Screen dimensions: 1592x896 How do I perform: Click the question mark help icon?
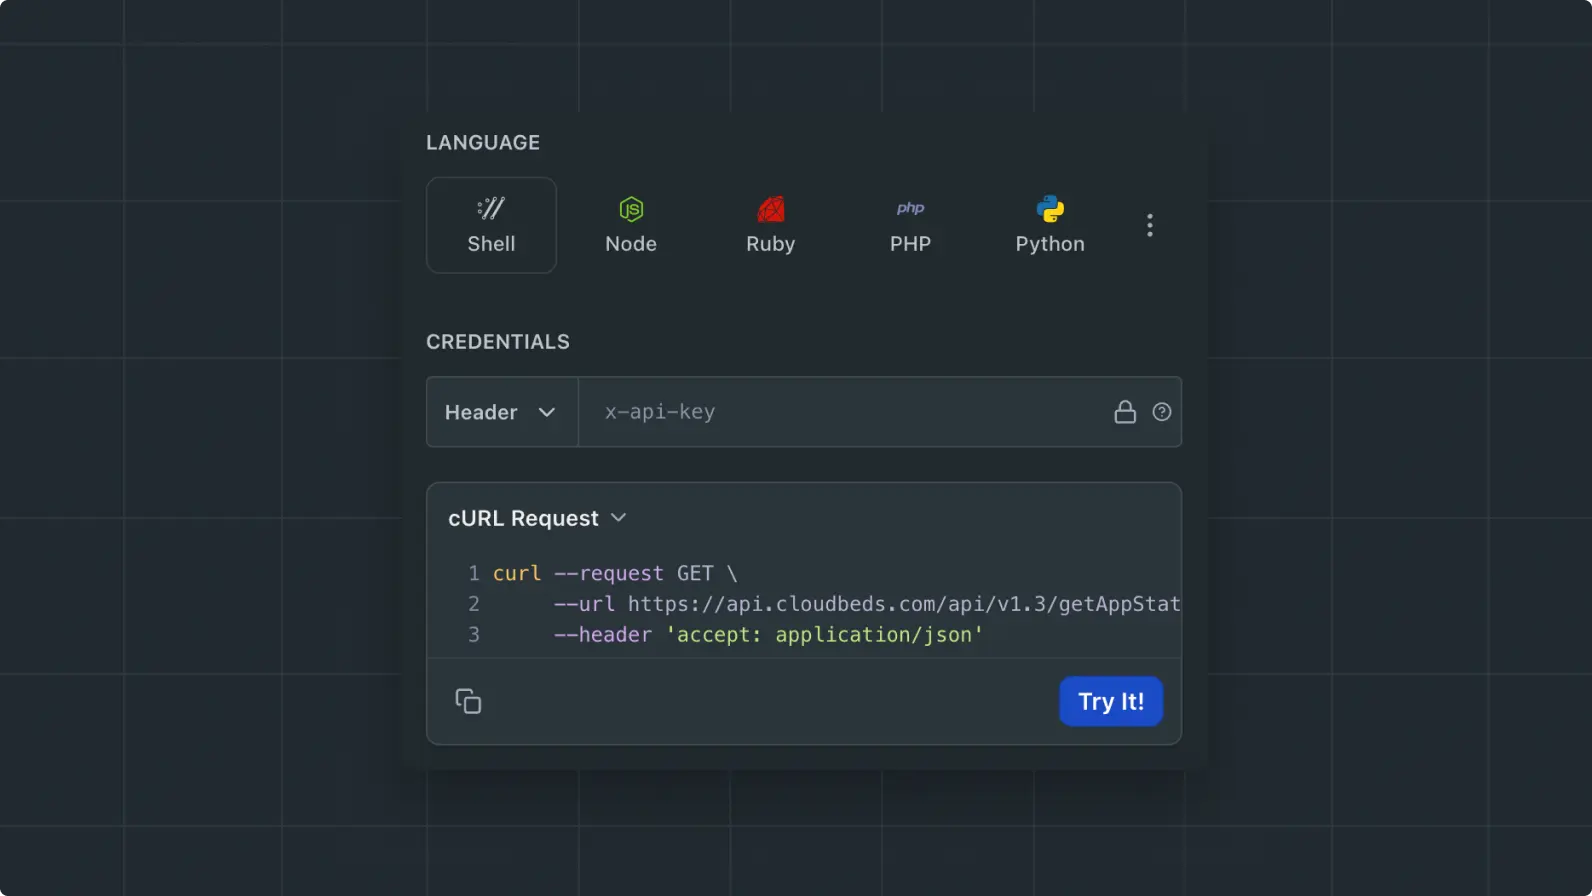[1161, 412]
